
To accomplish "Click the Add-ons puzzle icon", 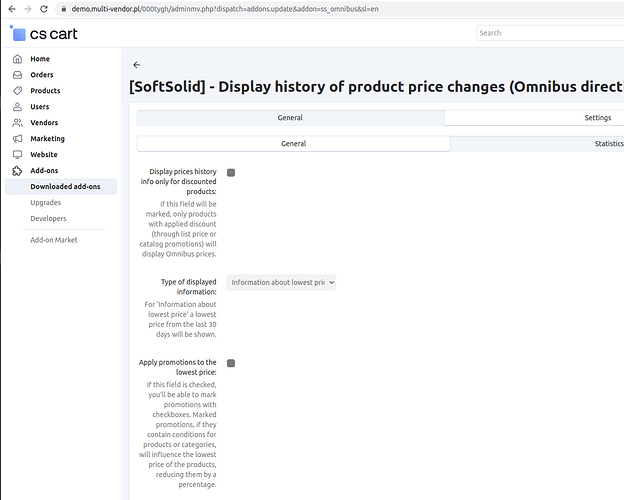I will (17, 171).
